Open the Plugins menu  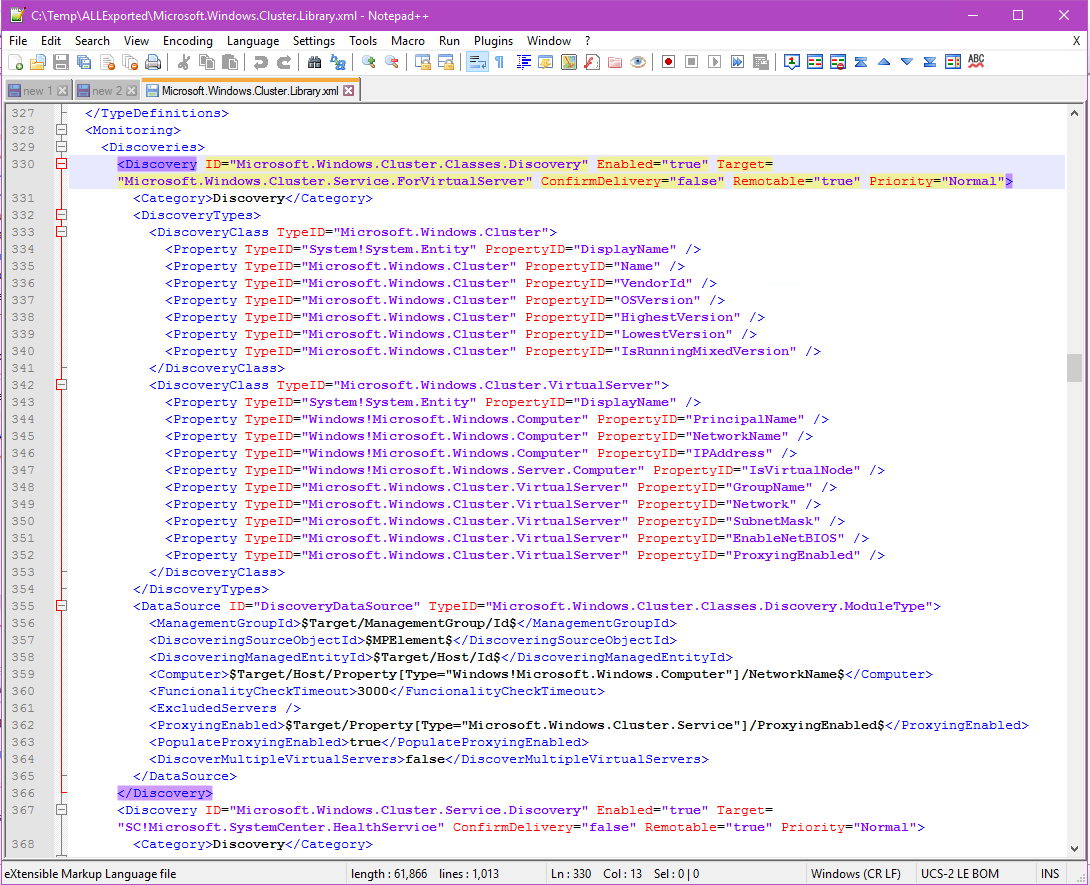pyautogui.click(x=493, y=41)
